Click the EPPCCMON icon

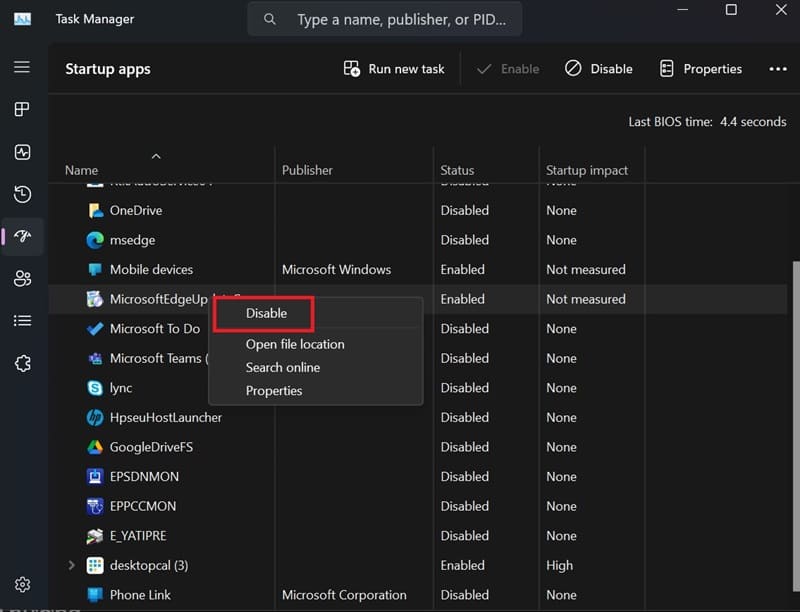95,506
